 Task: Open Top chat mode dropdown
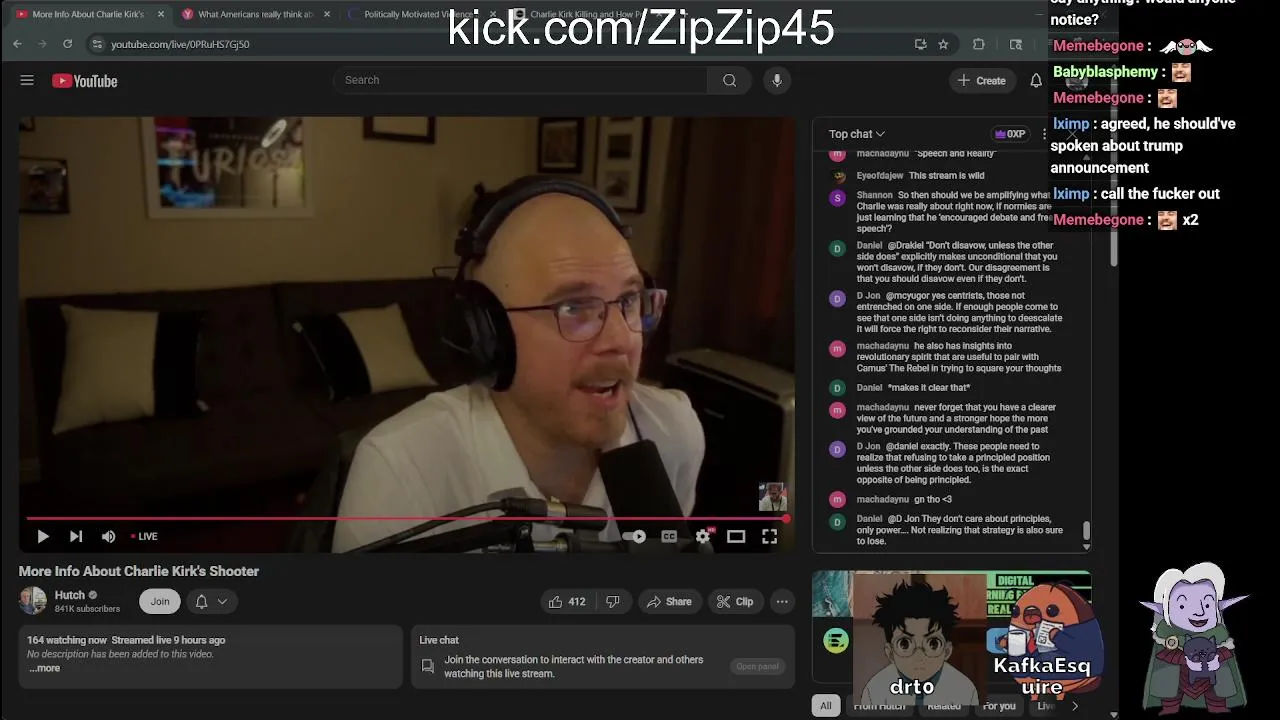pos(857,134)
